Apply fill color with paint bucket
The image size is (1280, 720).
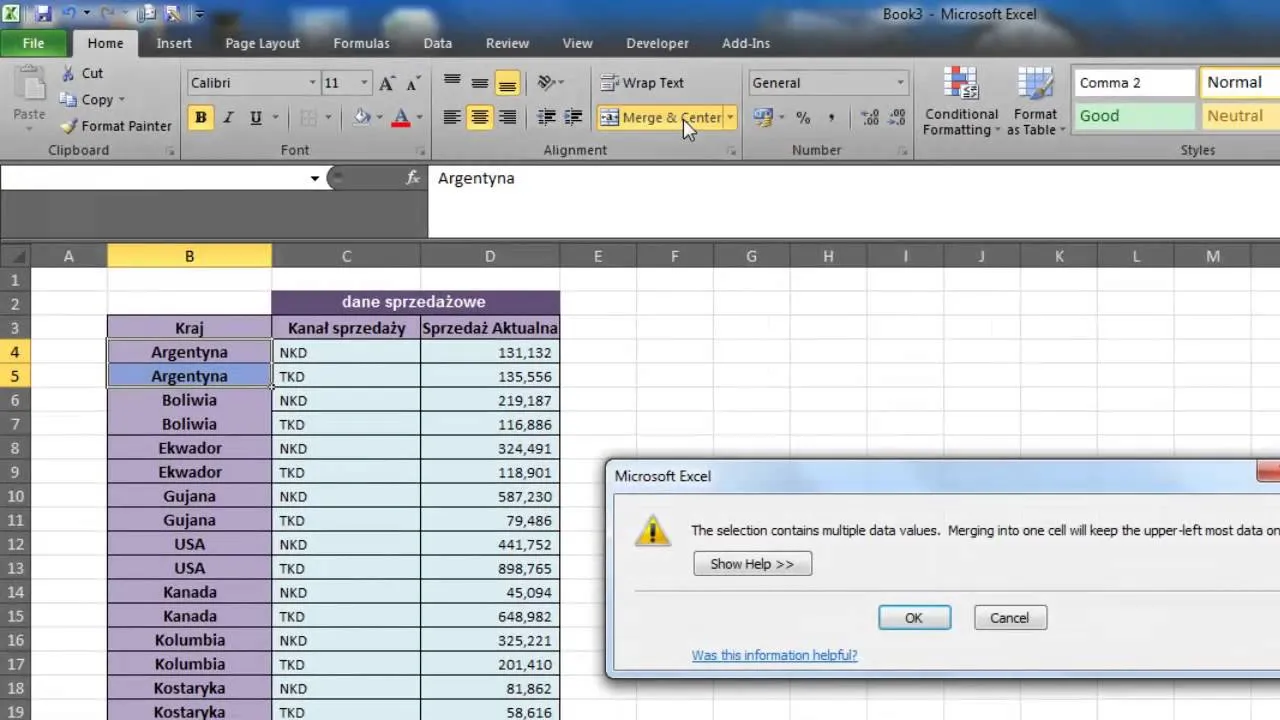pos(362,117)
